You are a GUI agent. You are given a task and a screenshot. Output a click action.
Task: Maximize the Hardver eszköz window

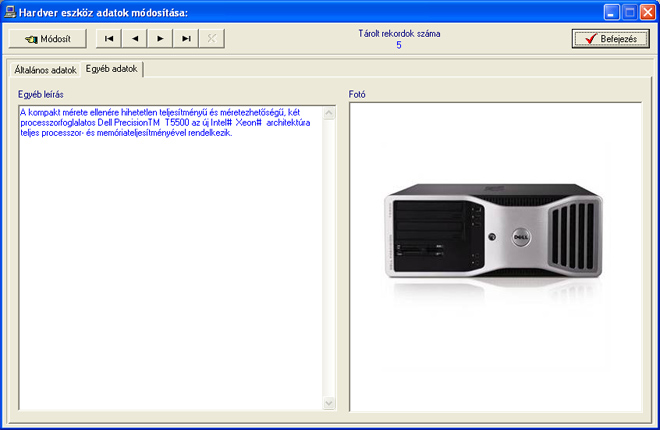(630, 12)
